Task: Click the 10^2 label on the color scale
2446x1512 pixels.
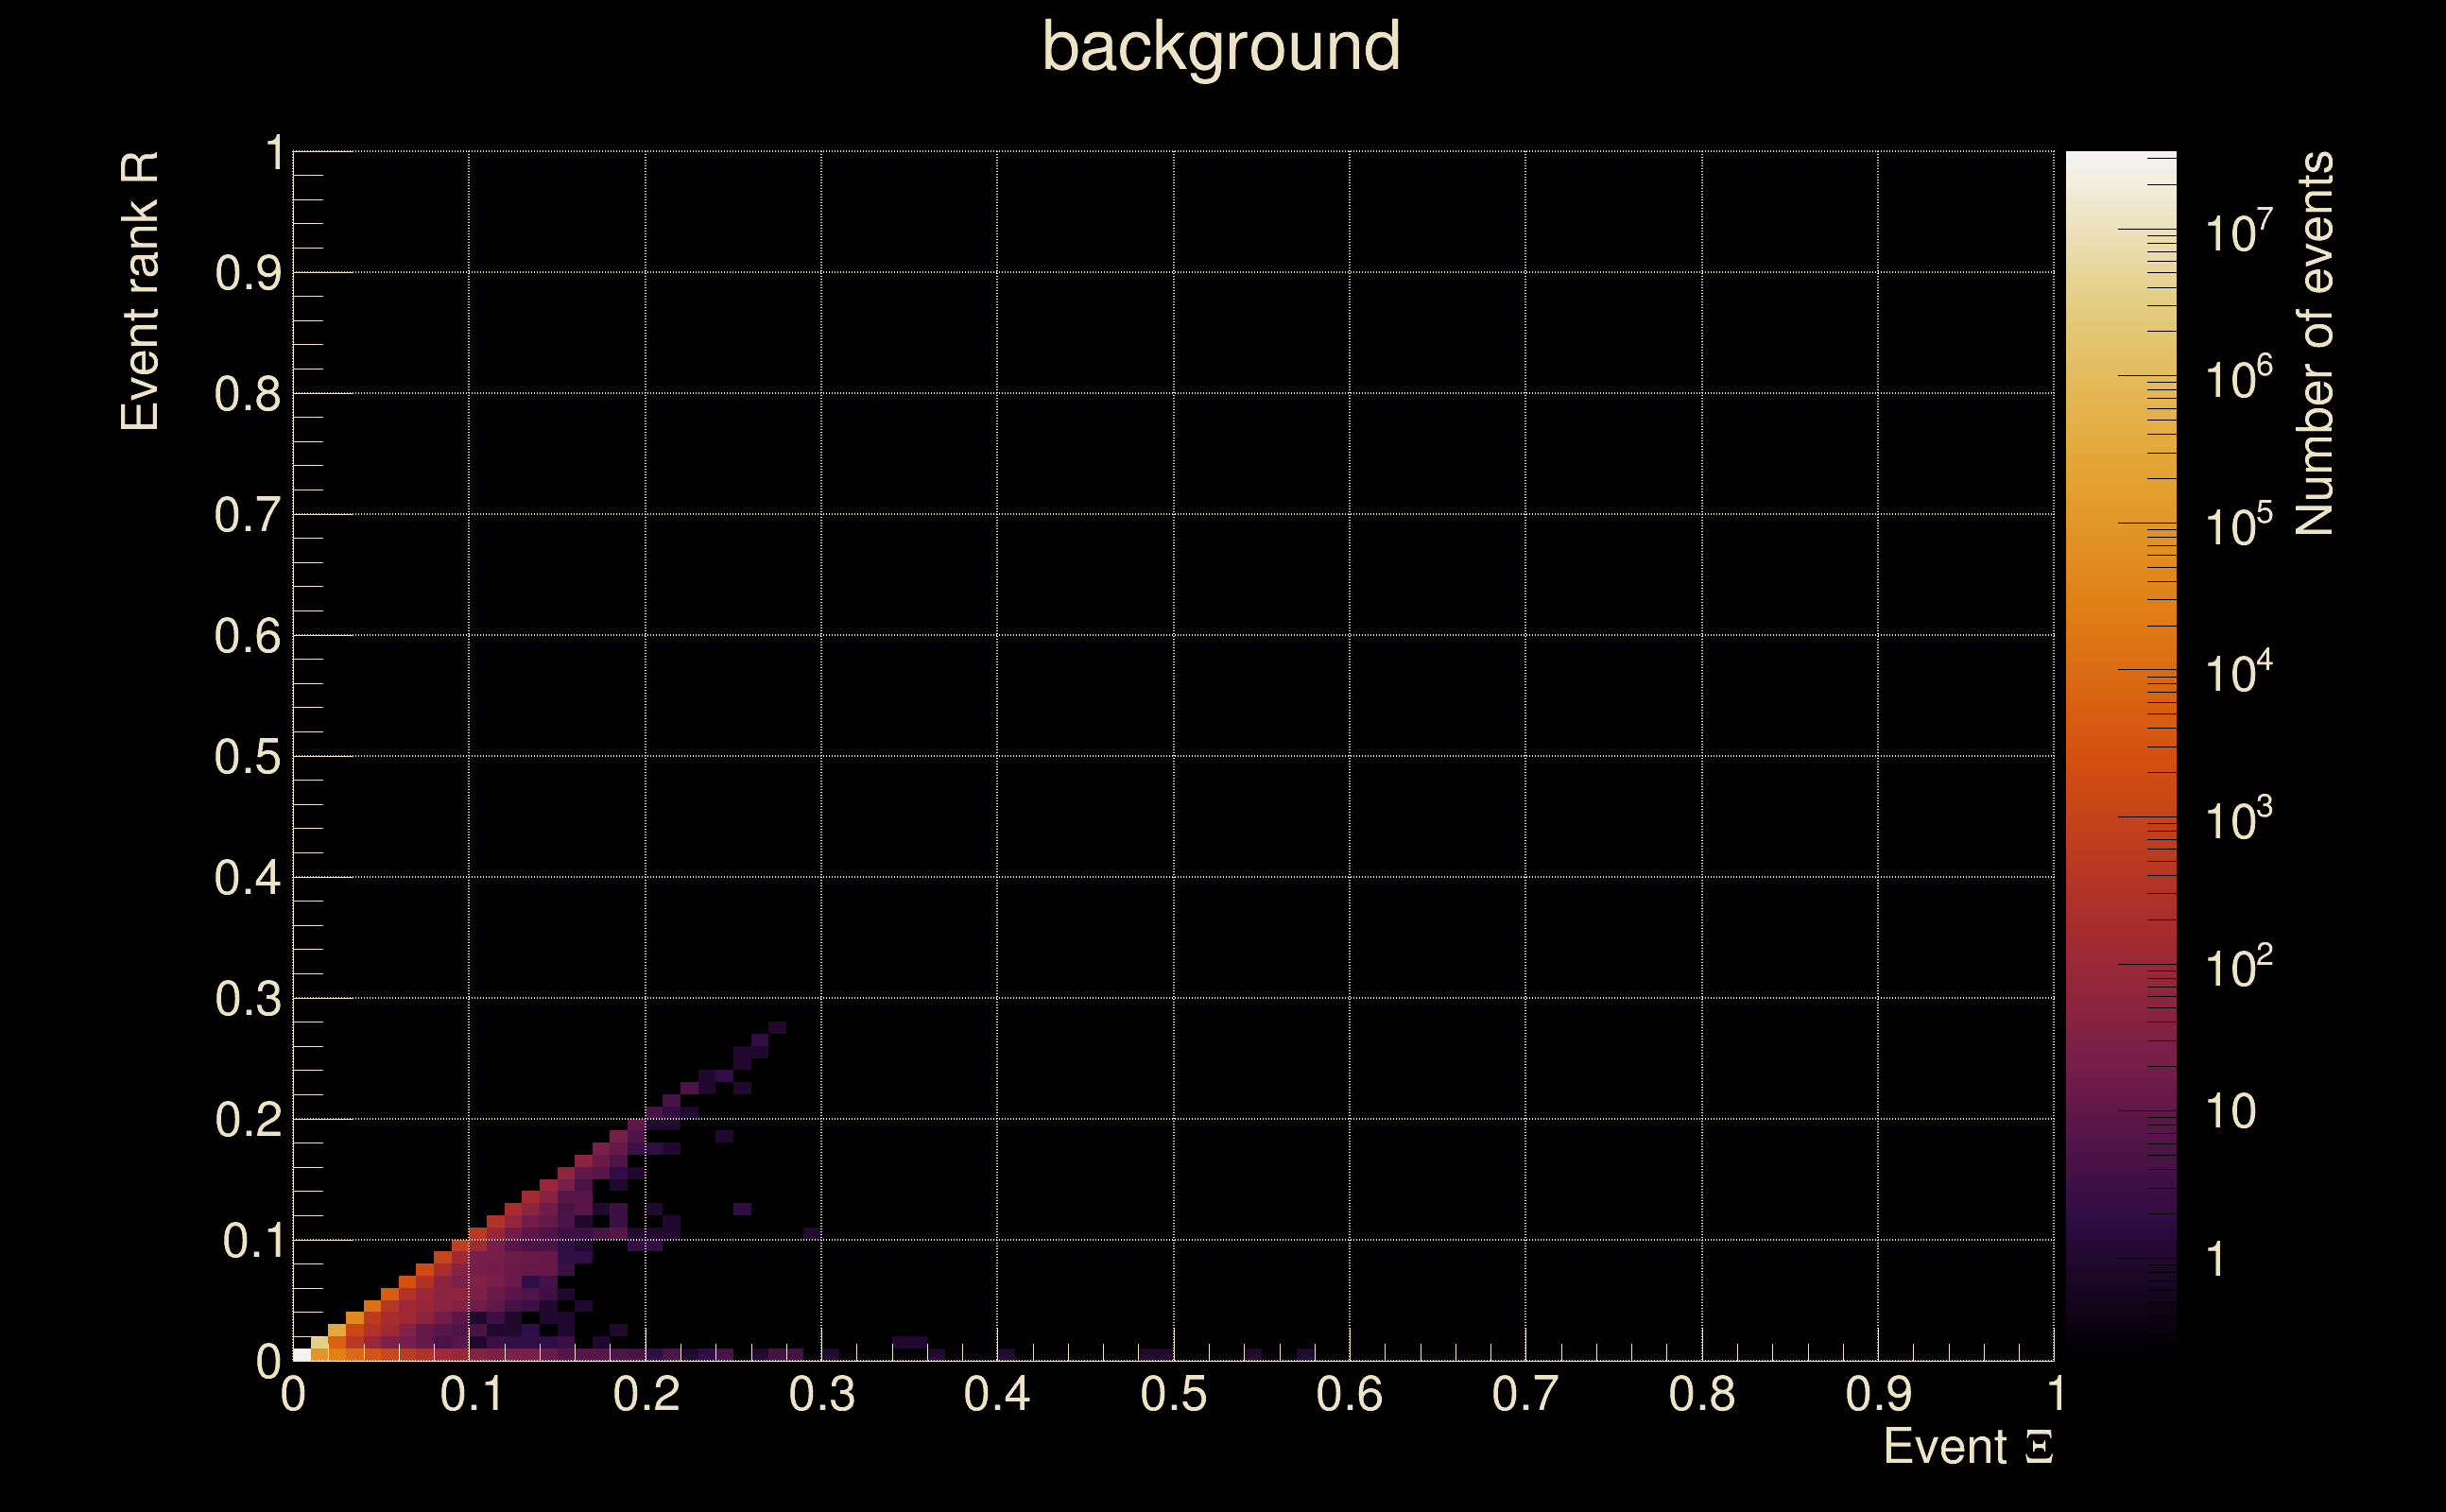Action: point(2238,967)
